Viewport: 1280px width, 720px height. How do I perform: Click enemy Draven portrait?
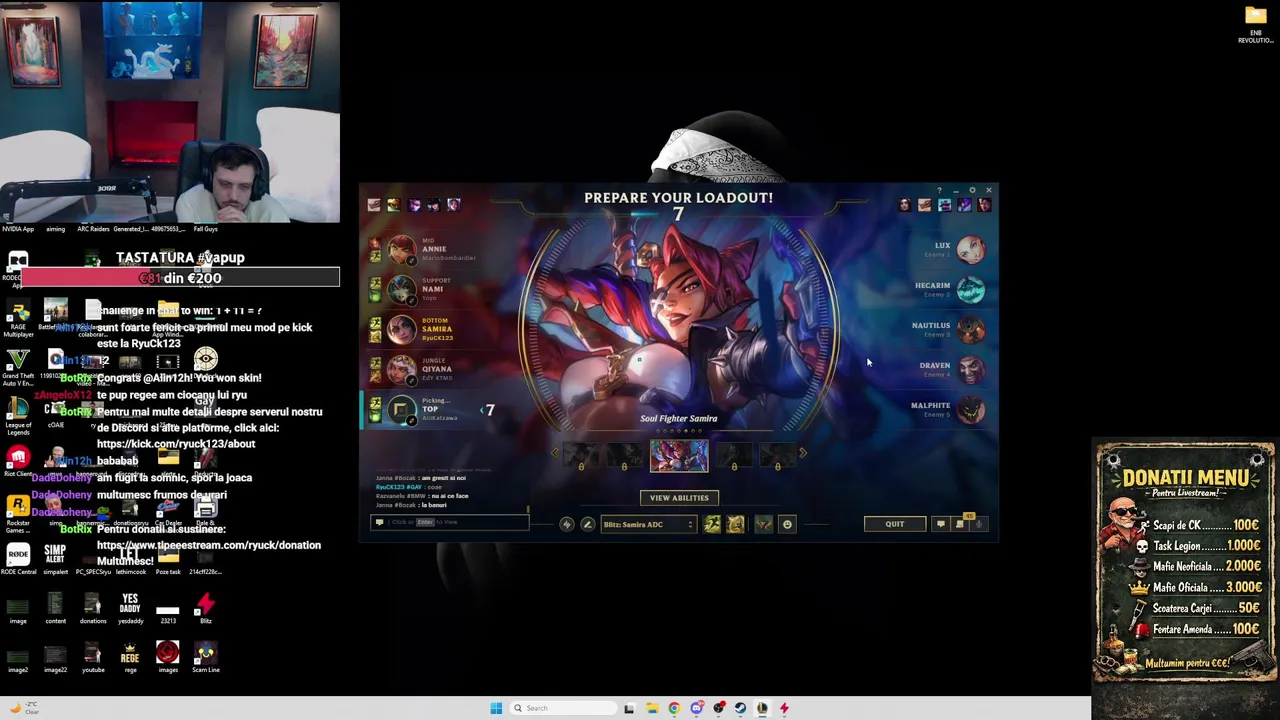coord(970,369)
